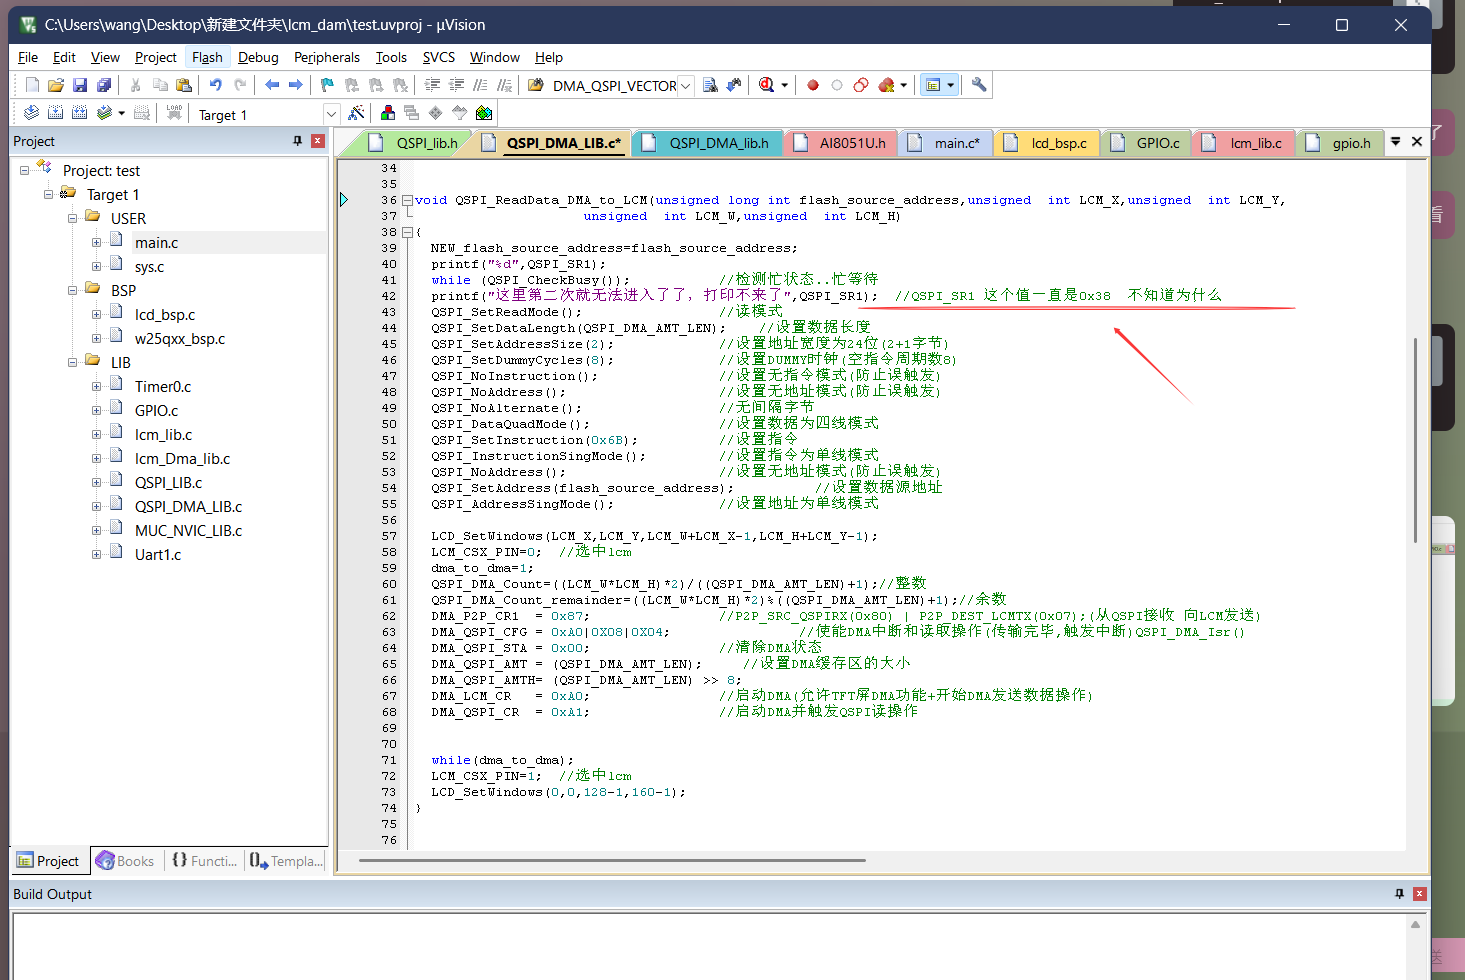Collapse the USER group

click(x=72, y=218)
